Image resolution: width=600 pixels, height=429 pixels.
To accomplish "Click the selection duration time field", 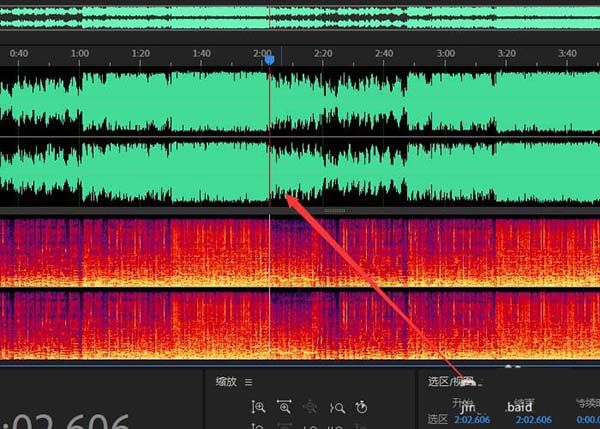I will point(588,420).
